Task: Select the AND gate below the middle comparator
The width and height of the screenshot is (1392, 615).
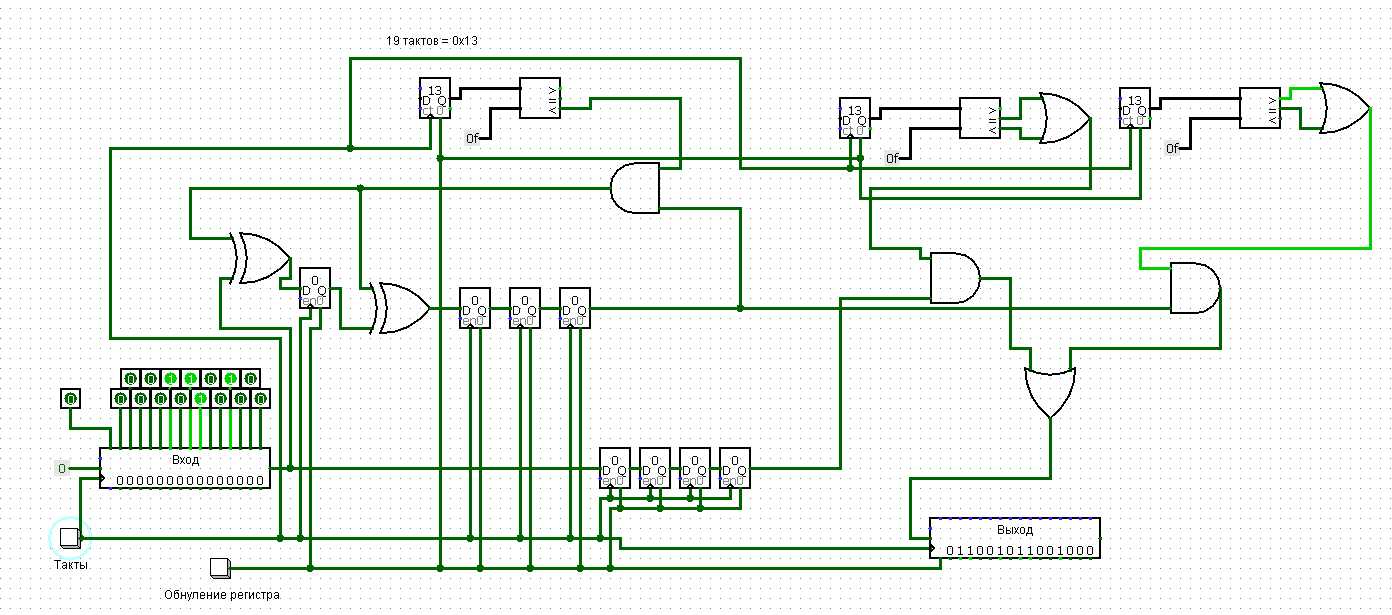Action: tap(955, 278)
